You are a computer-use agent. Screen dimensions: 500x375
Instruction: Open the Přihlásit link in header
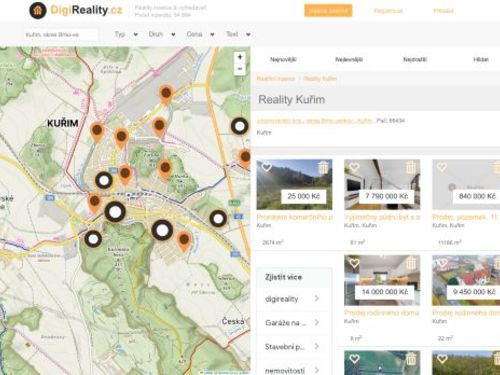pos(444,11)
